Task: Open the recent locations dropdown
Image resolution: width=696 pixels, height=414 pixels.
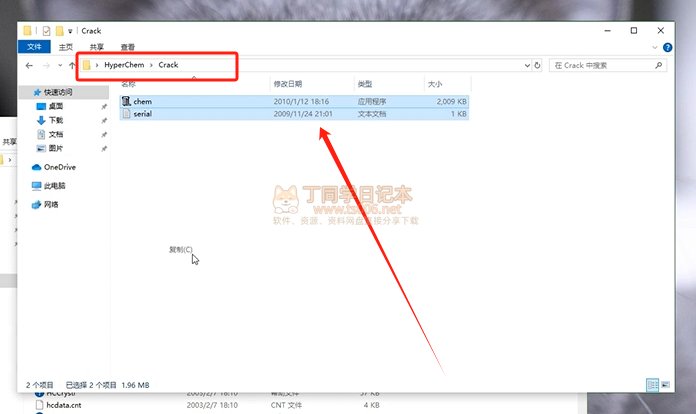Action: pyautogui.click(x=60, y=65)
